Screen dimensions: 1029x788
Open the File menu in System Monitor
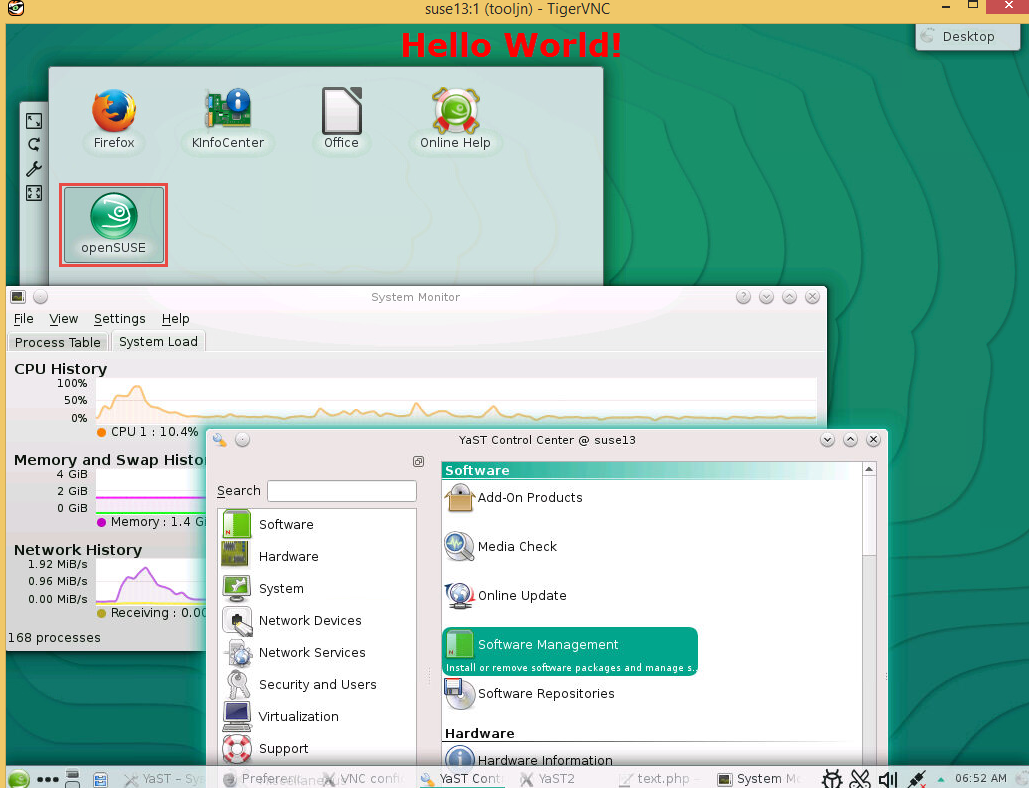tap(24, 318)
